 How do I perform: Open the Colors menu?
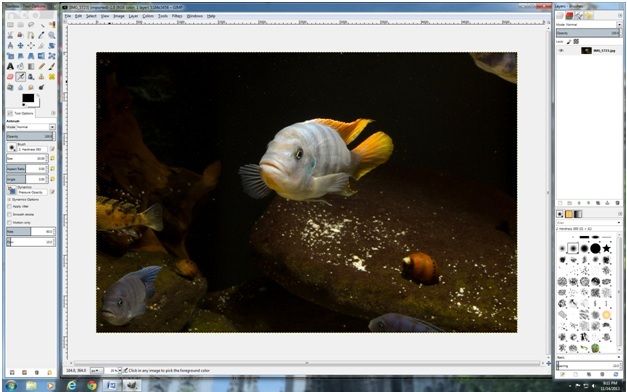click(x=148, y=16)
